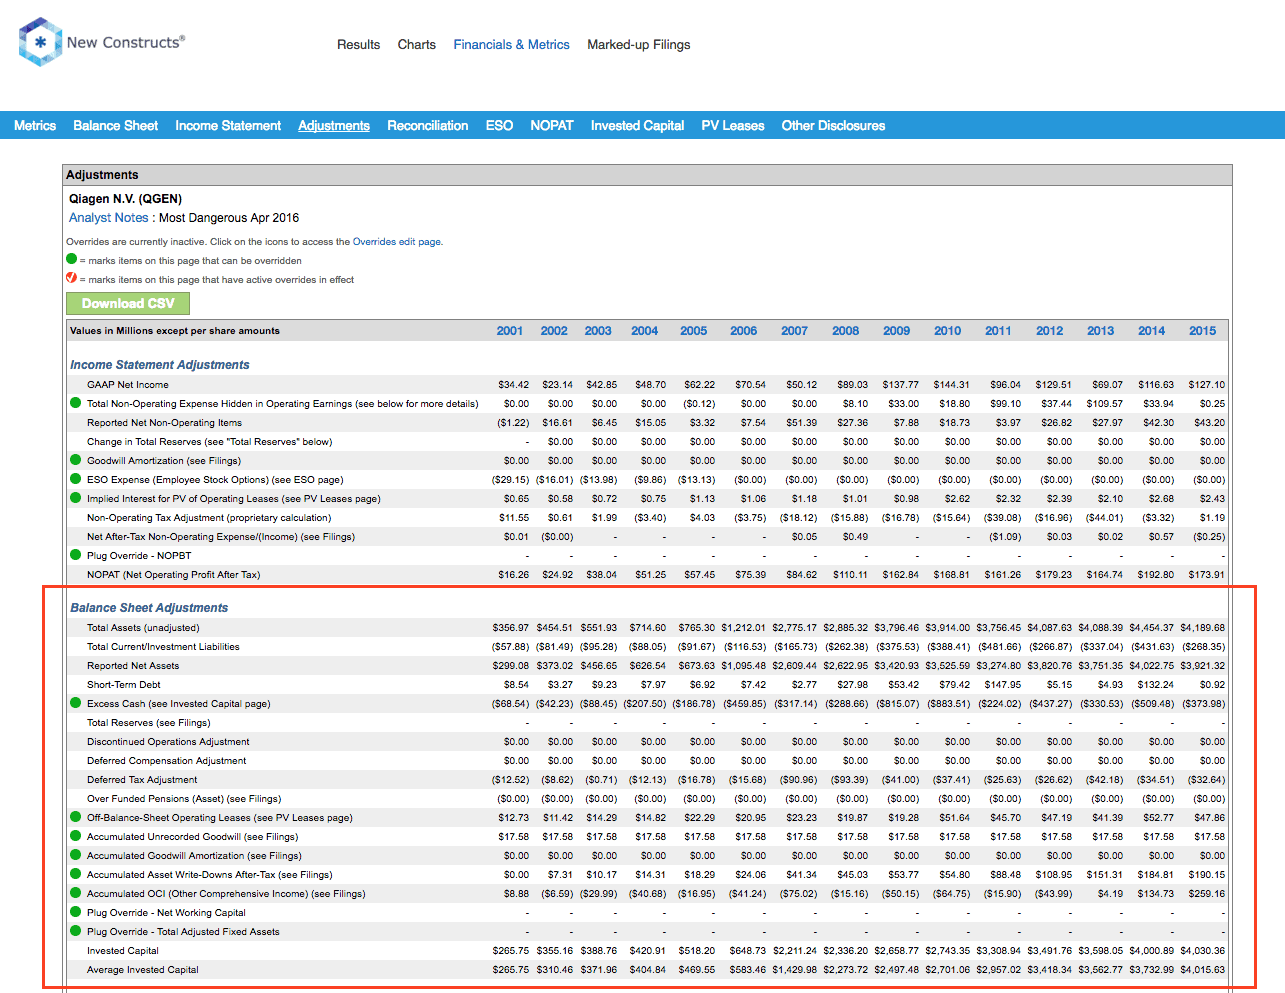Click the New Constructs logo icon
The image size is (1285, 993).
(40, 42)
